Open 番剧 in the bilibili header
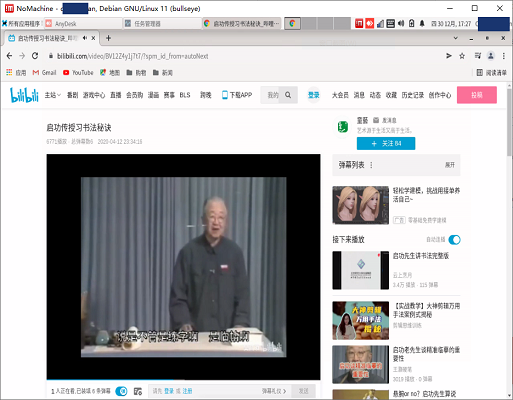The height and width of the screenshot is (400, 513). [x=72, y=95]
